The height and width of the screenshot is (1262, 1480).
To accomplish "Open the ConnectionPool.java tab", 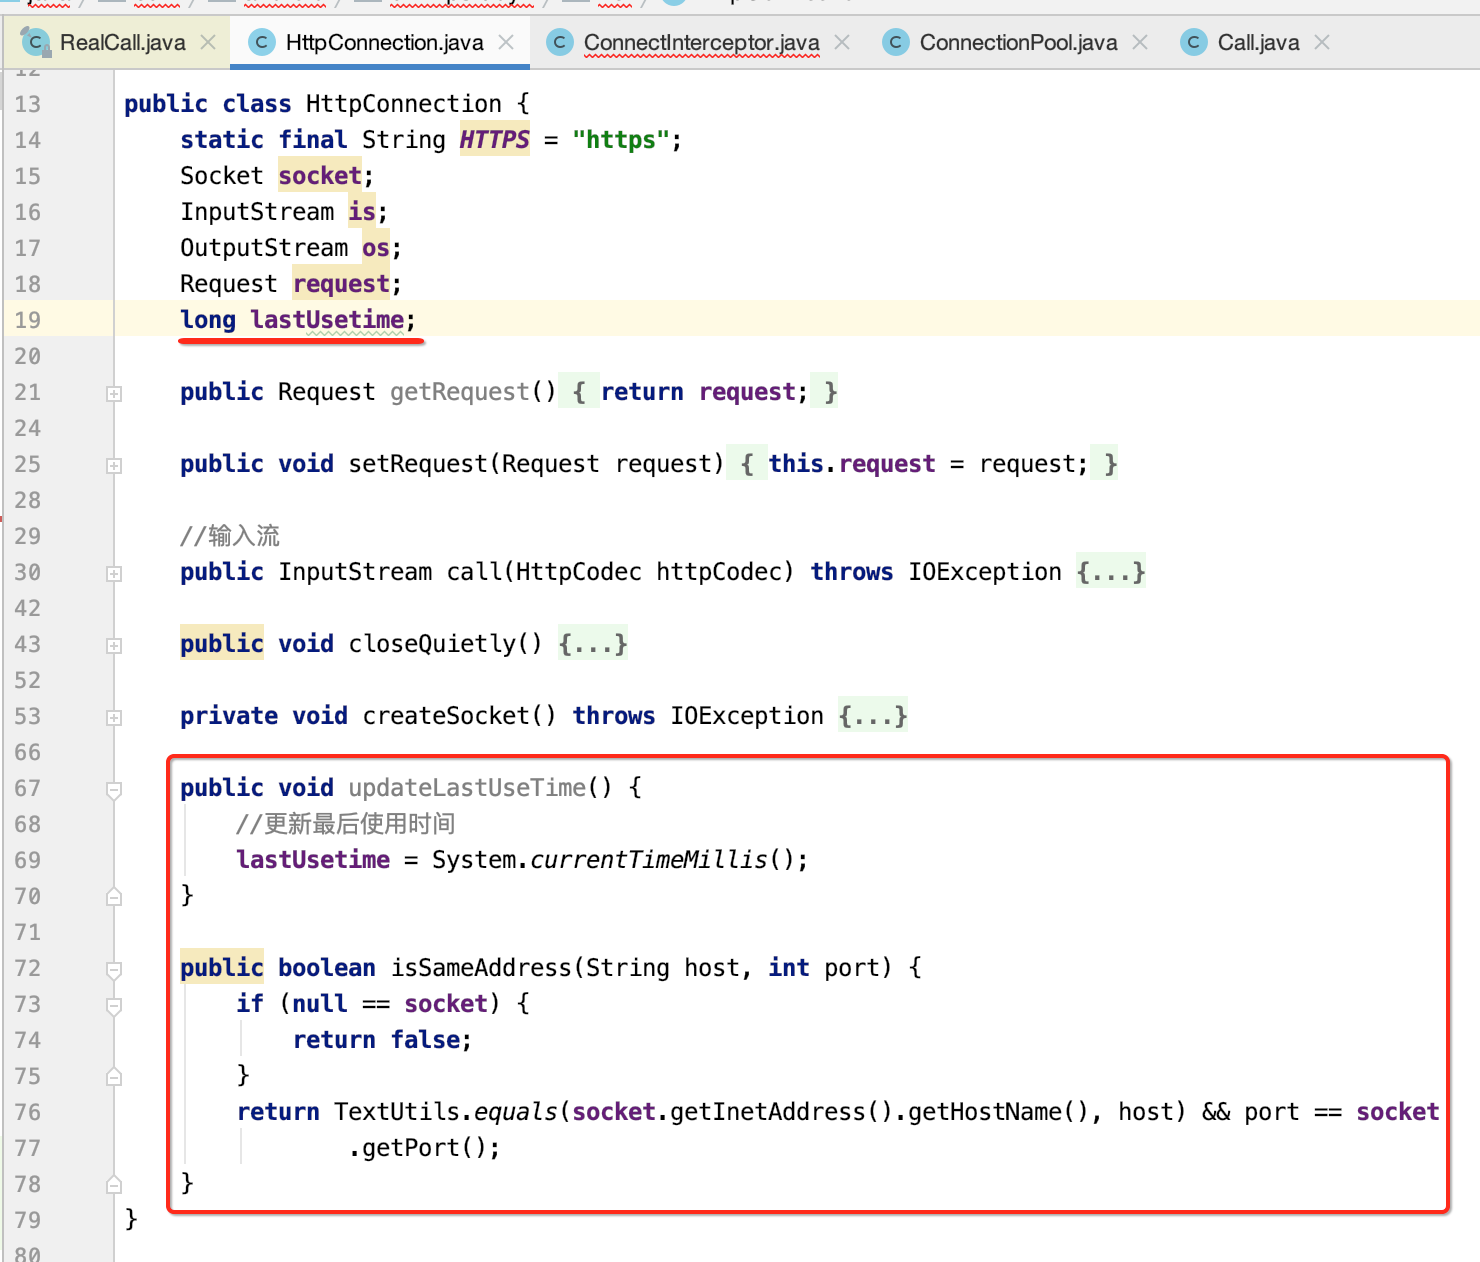I will coord(1017,43).
